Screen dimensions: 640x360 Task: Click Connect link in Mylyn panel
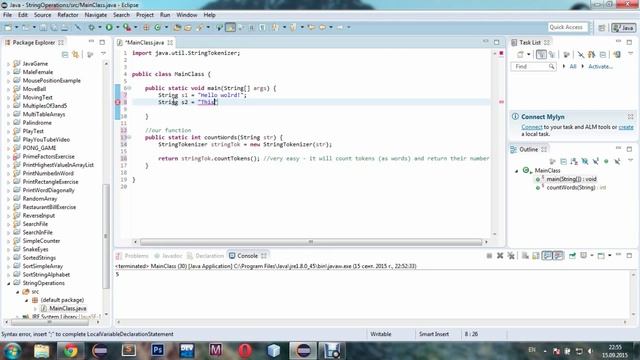(532, 127)
